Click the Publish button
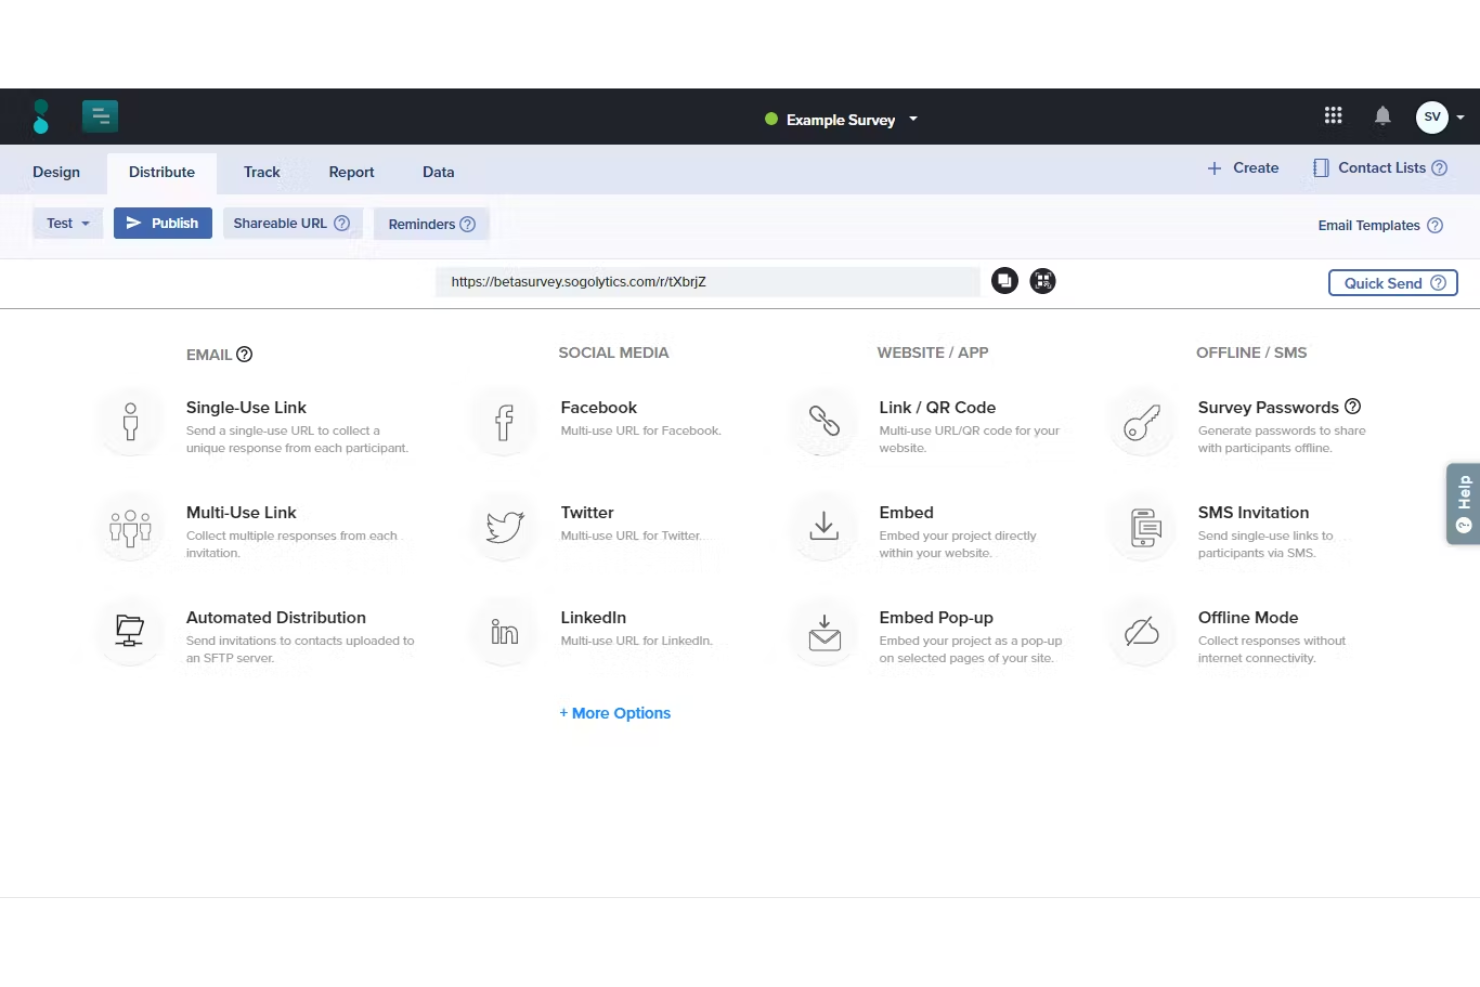 tap(162, 223)
